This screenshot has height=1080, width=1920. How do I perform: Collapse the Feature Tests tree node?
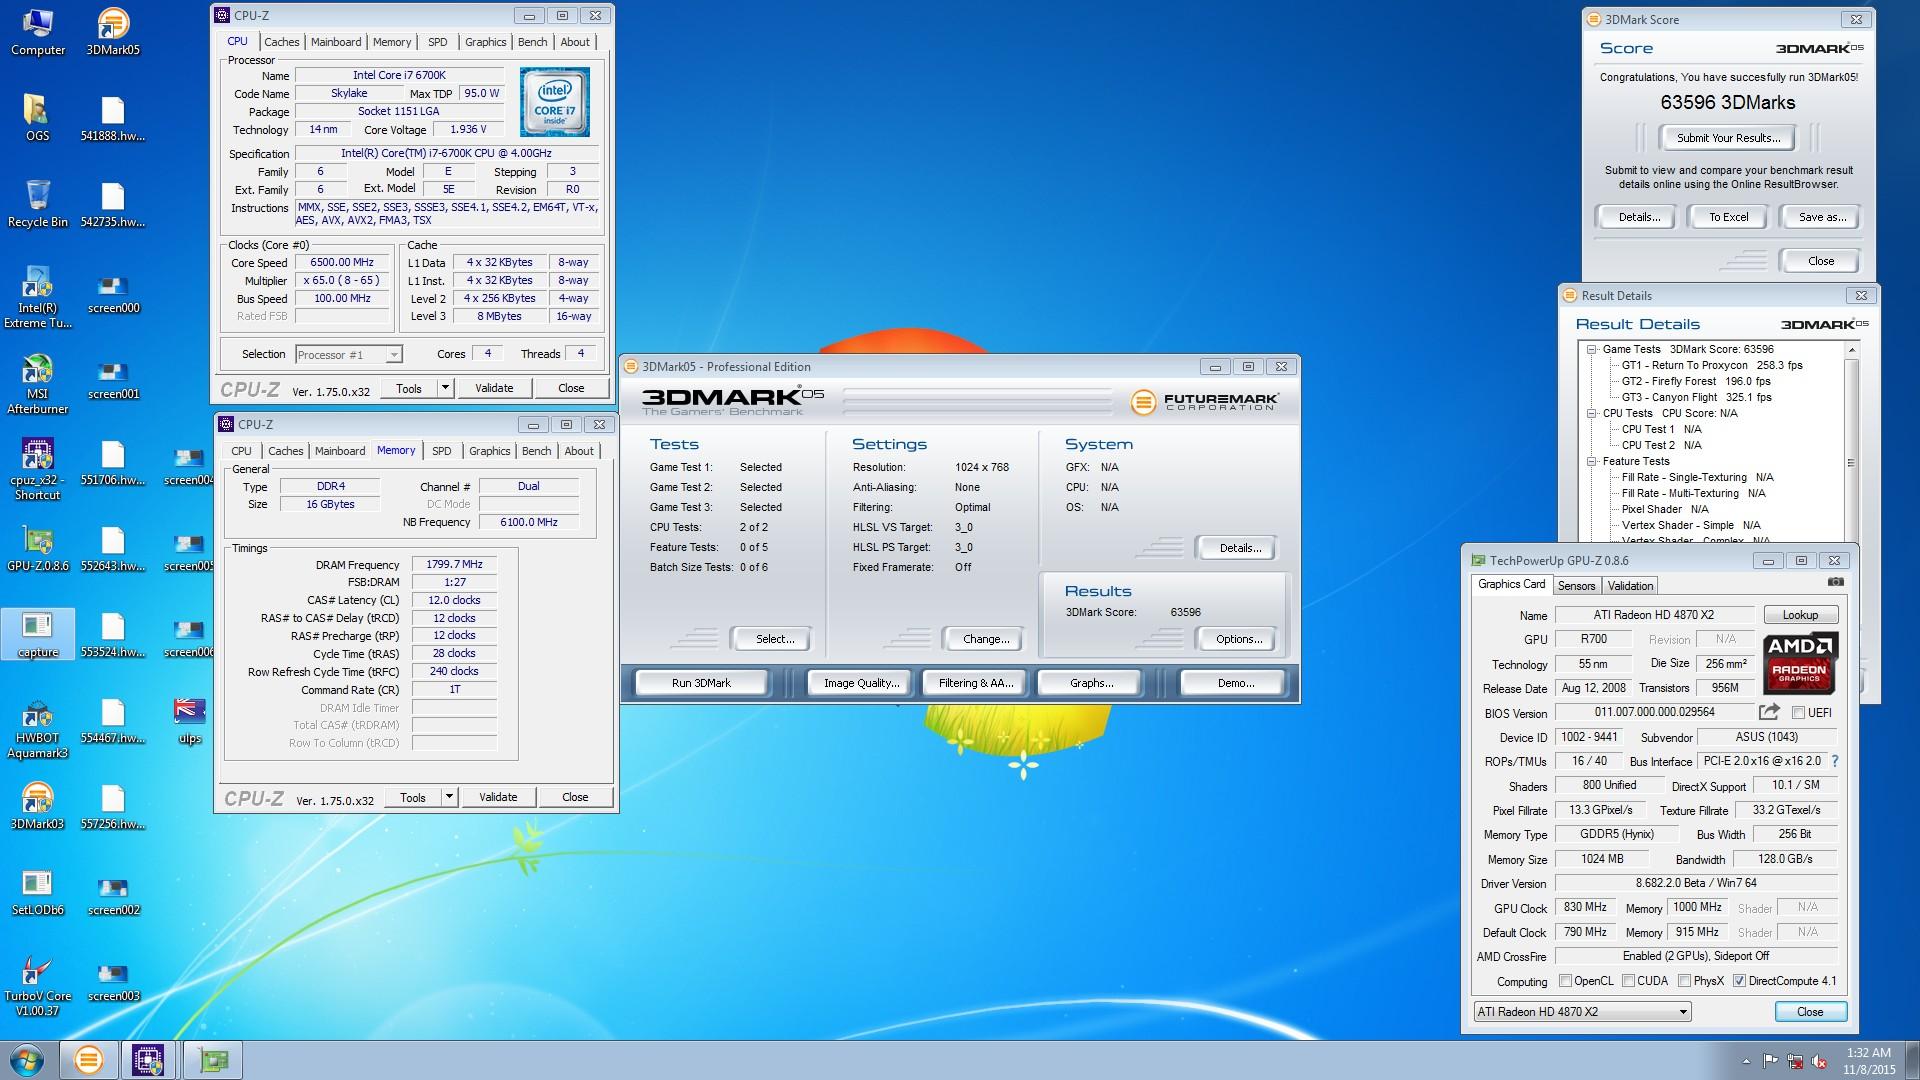1591,461
